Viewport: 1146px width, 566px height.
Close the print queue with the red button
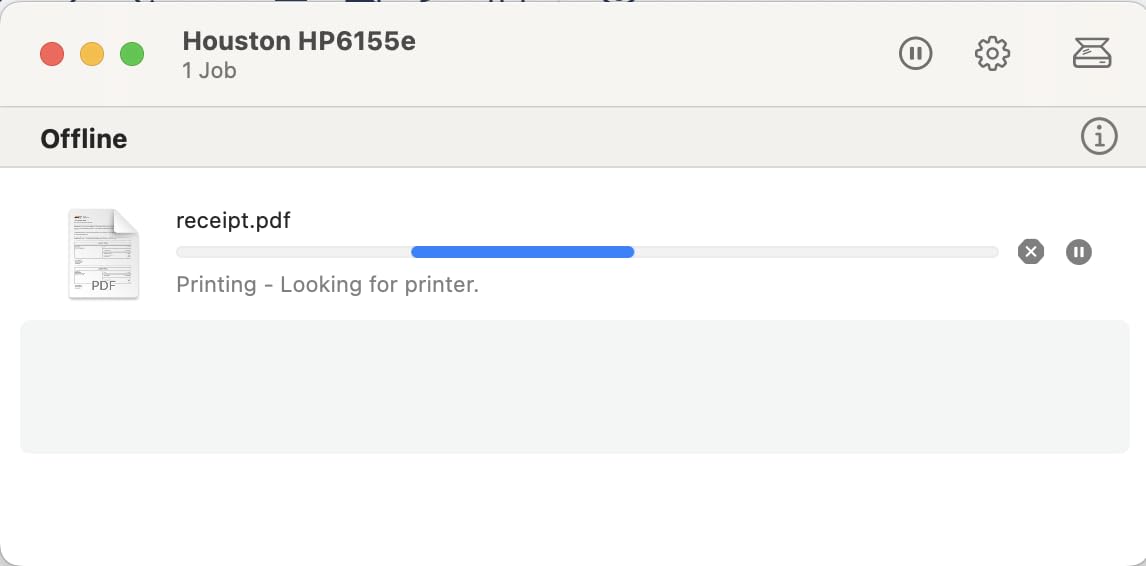(52, 54)
